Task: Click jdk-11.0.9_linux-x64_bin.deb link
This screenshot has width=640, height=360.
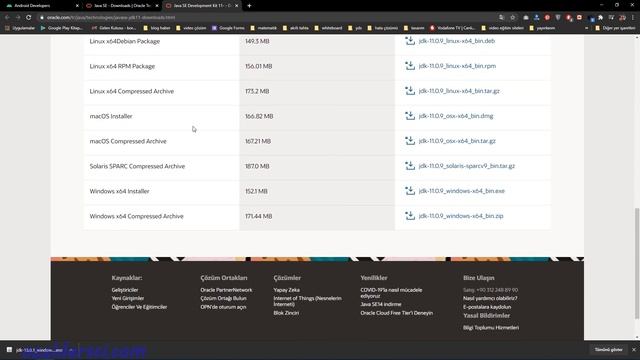Action: pyautogui.click(x=457, y=41)
